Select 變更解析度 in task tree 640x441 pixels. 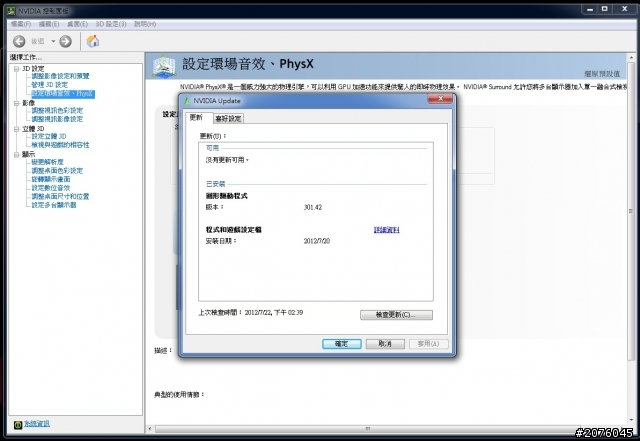click(x=48, y=162)
